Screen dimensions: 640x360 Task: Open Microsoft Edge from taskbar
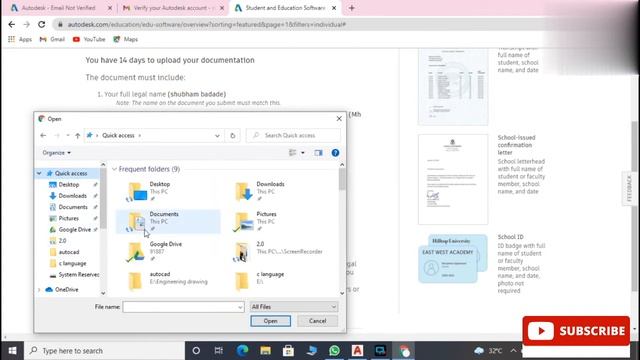pyautogui.click(x=242, y=351)
